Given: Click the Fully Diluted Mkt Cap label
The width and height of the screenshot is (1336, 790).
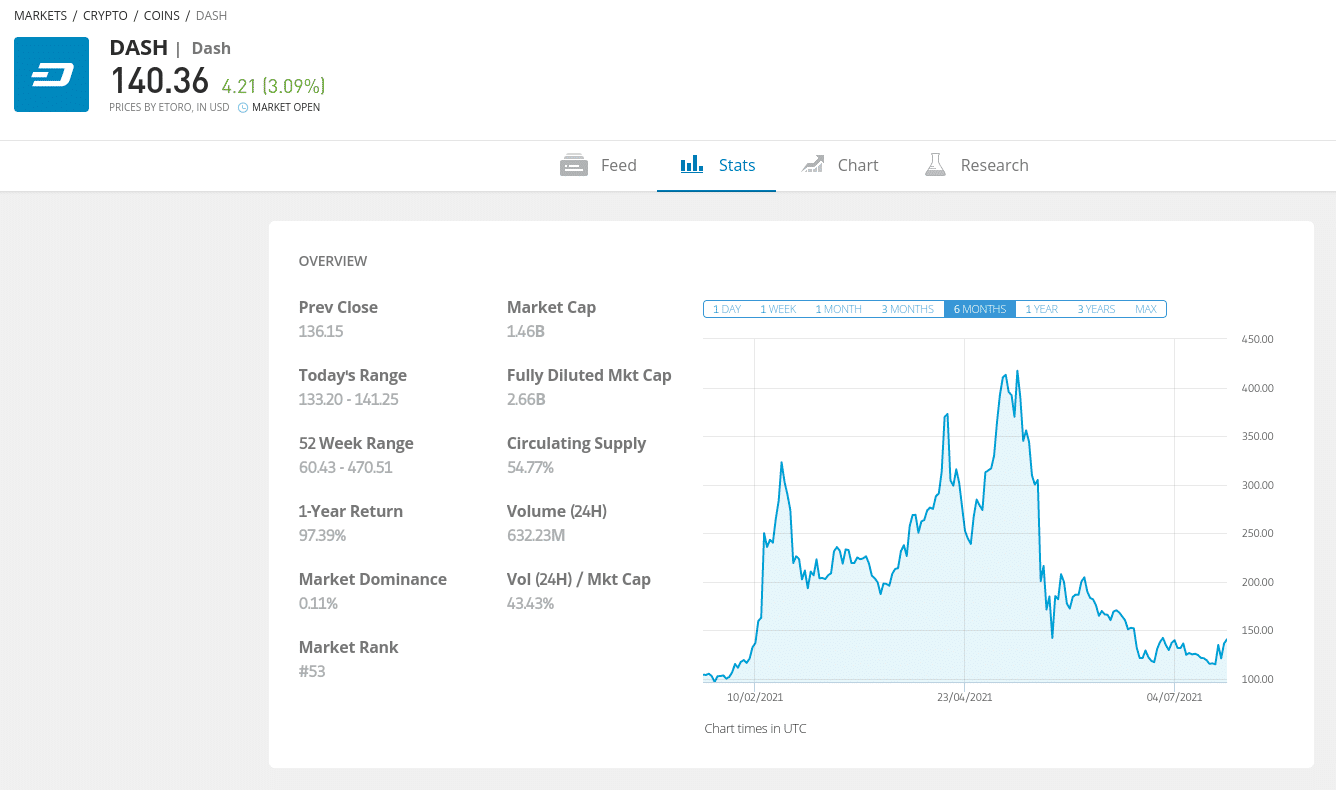Looking at the screenshot, I should 589,375.
